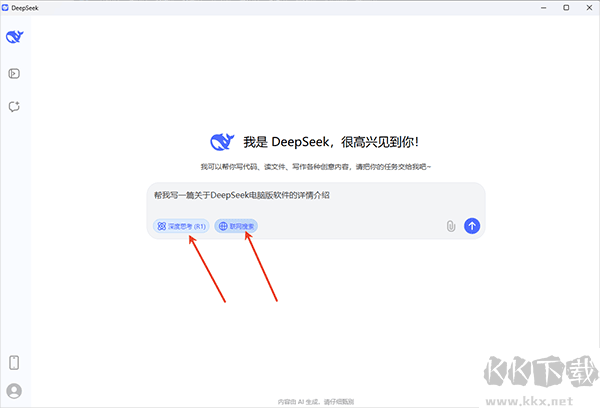Image resolution: width=600 pixels, height=408 pixels.
Task: Toggle the 联网搜索 web search option
Action: coord(236,226)
